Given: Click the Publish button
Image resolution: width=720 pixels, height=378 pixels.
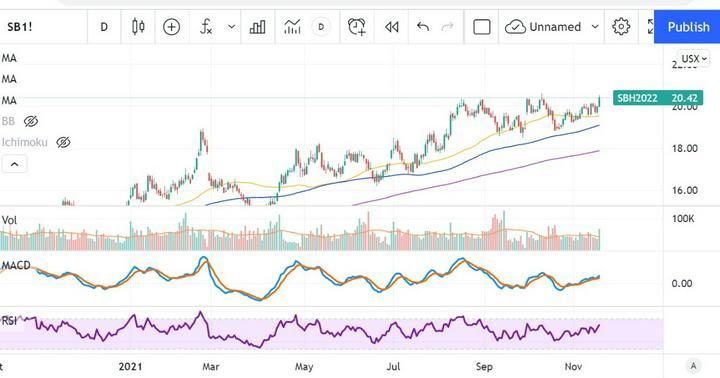Looking at the screenshot, I should [687, 27].
